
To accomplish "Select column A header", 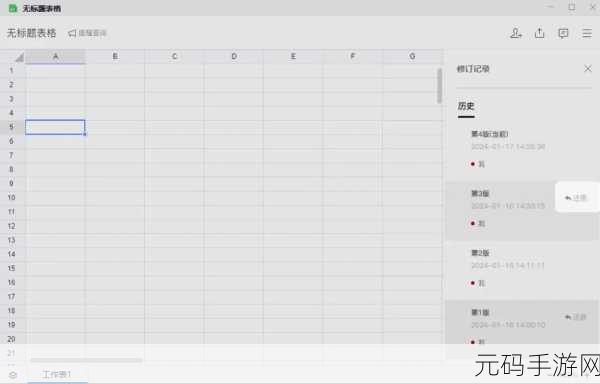I will (x=55, y=57).
